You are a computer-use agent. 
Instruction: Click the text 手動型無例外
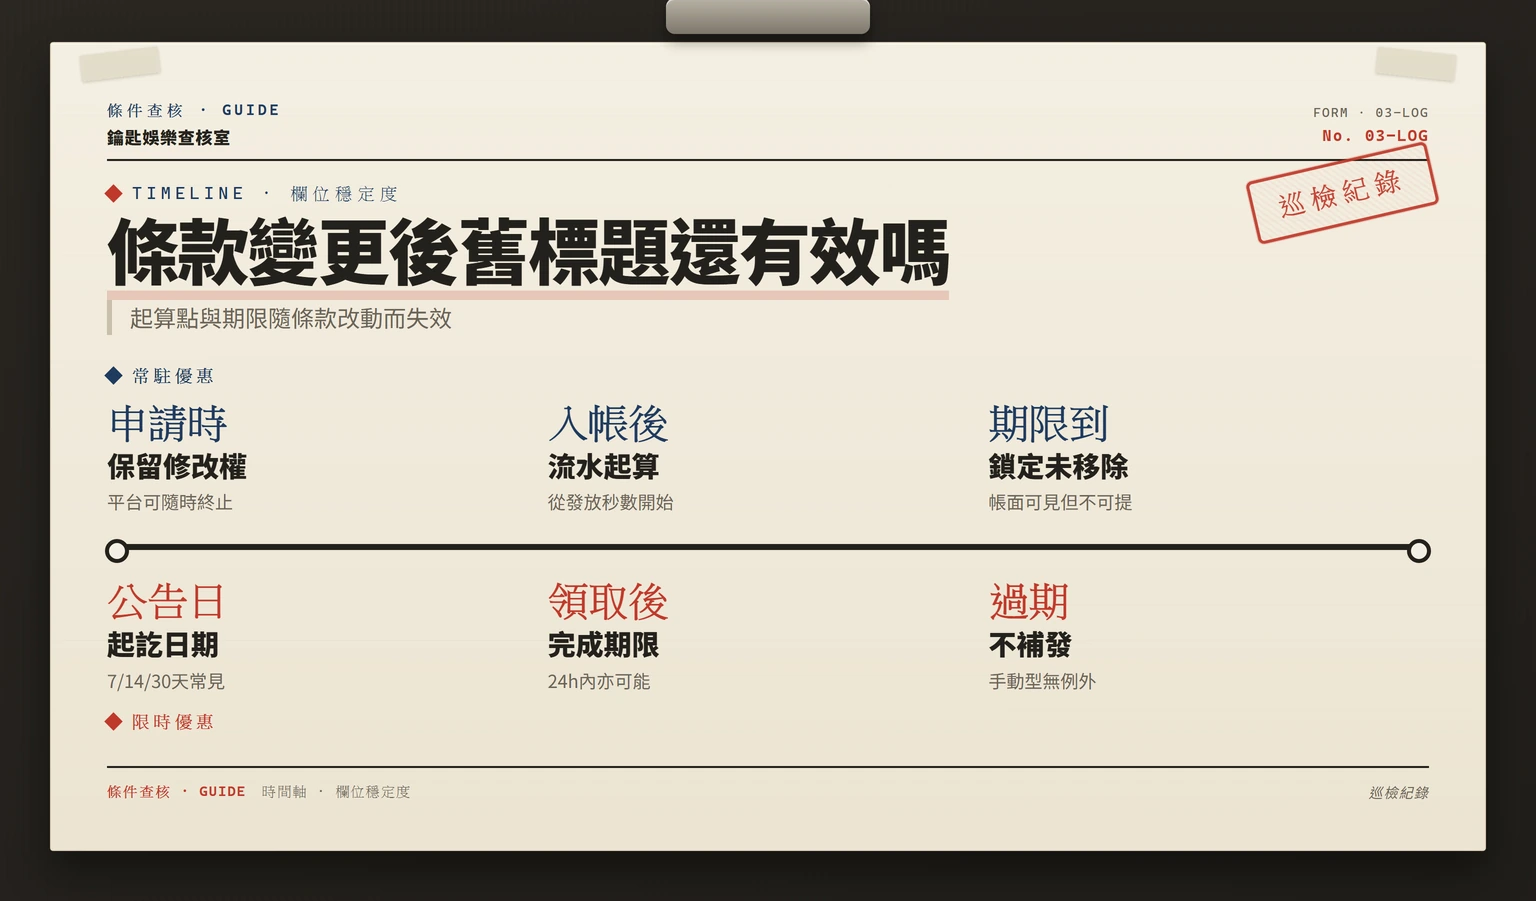point(1043,681)
